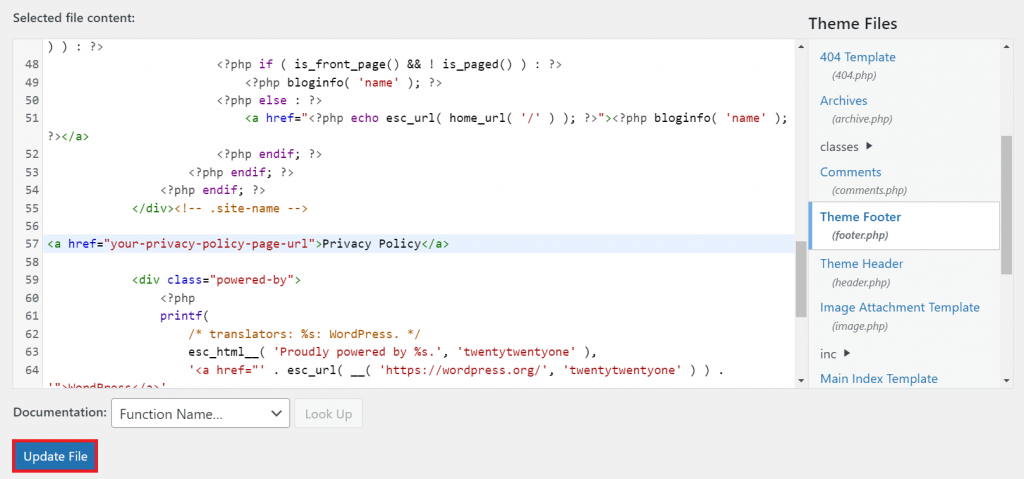Click the printf( text on line 61
The width and height of the screenshot is (1024, 479).
click(183, 316)
